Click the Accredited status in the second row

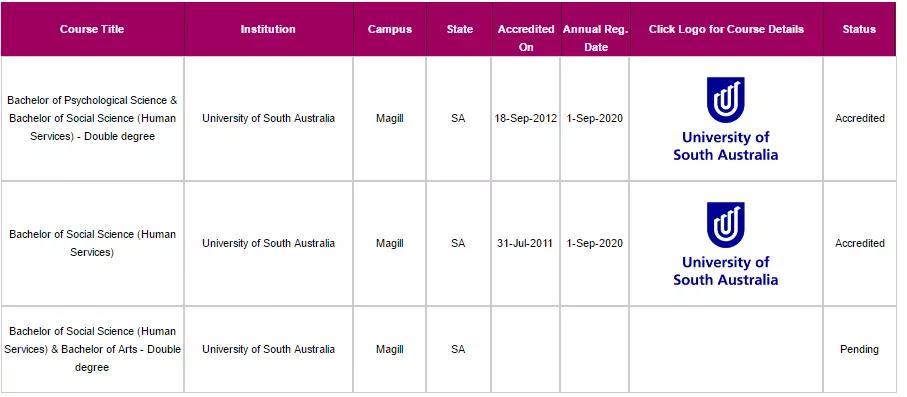pos(860,244)
